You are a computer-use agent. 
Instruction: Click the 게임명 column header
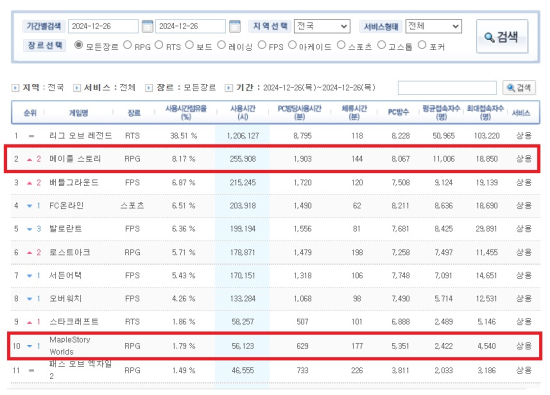tap(79, 113)
